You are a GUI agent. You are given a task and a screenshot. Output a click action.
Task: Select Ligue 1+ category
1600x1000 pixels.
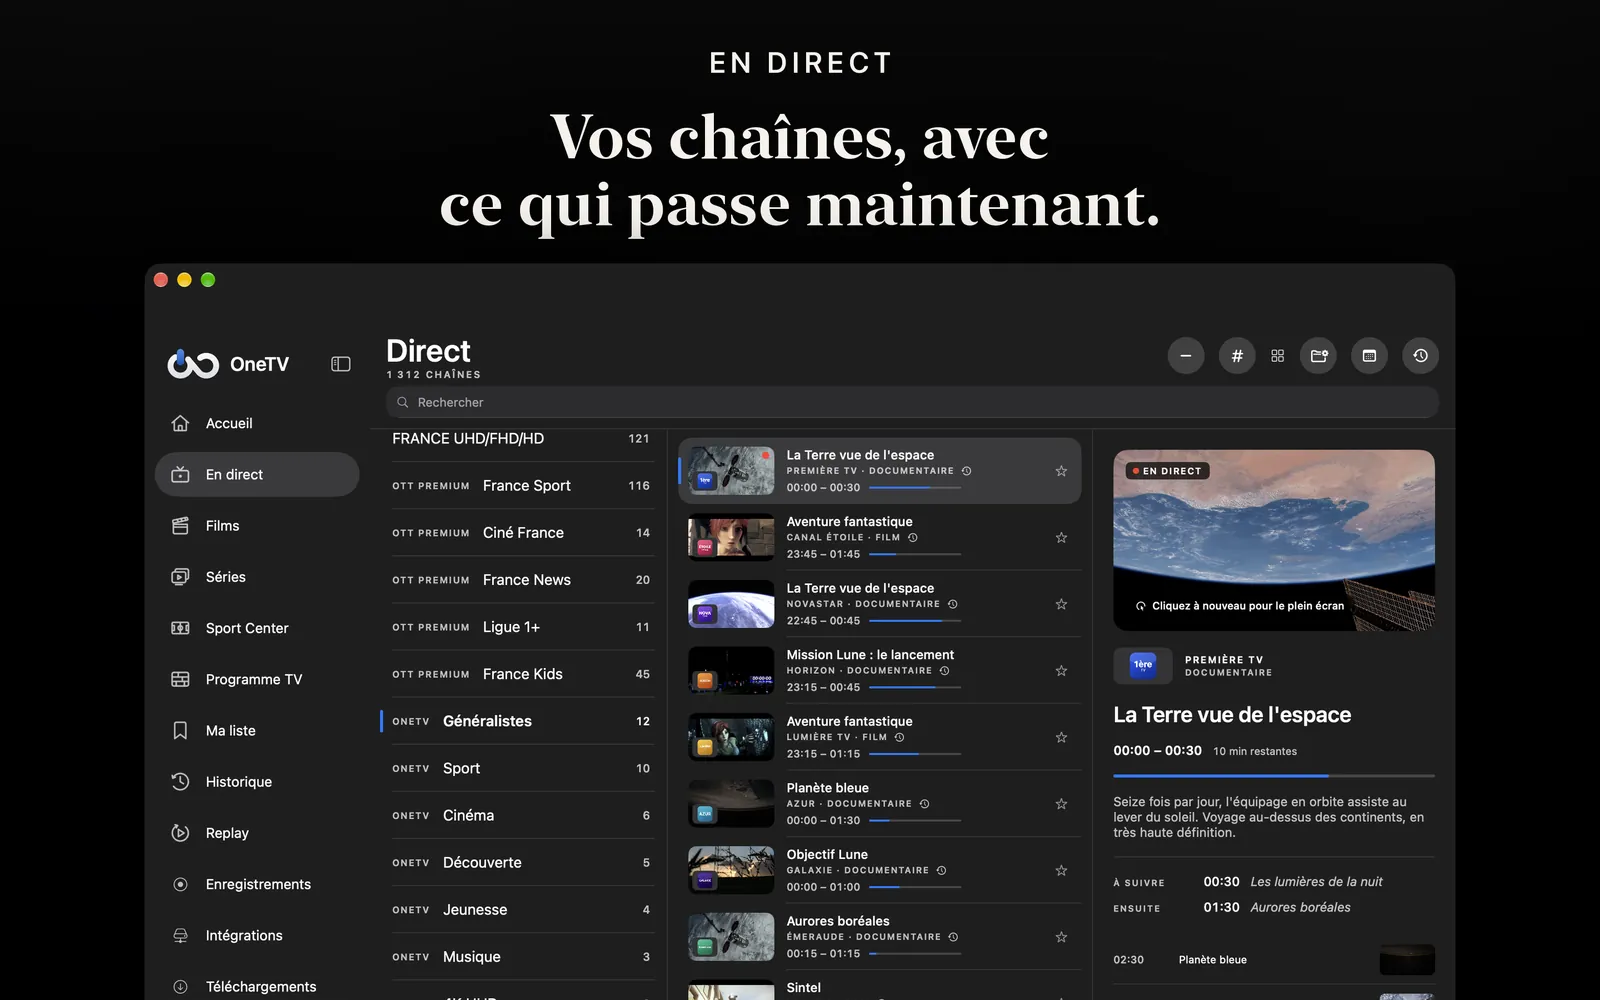click(x=521, y=627)
